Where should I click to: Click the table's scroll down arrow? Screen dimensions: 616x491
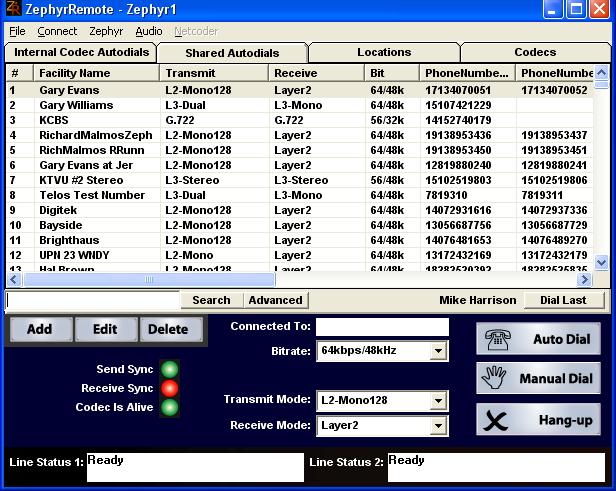pos(601,262)
